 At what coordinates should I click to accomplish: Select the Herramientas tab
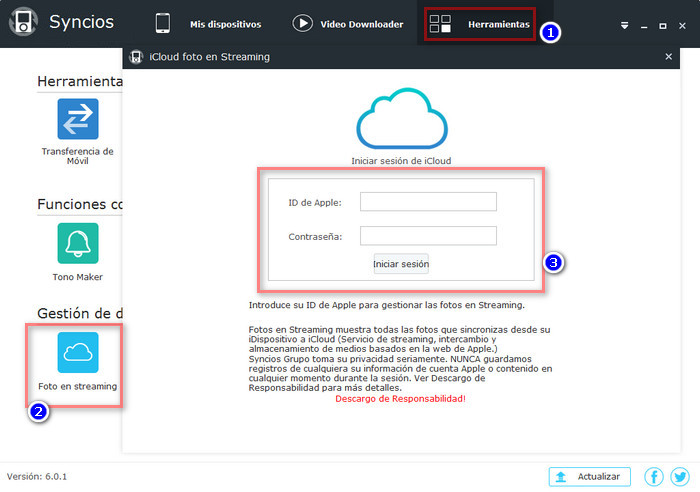tap(480, 24)
